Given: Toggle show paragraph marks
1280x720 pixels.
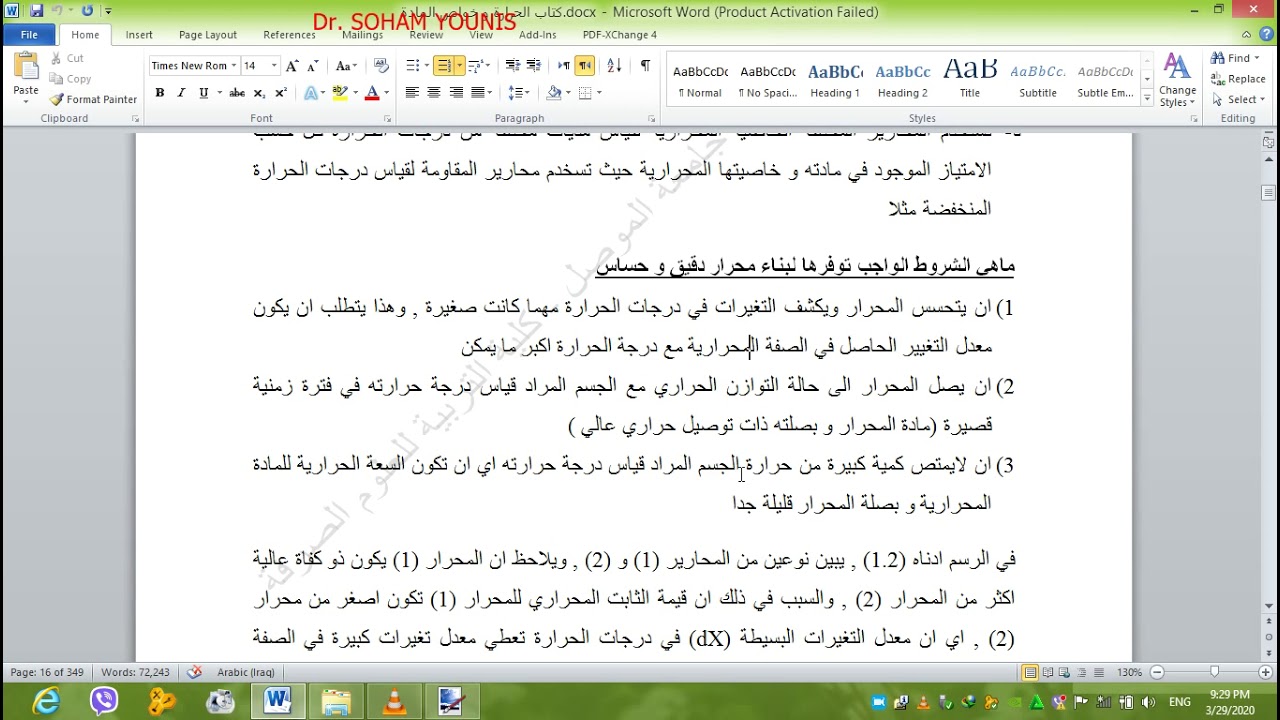Looking at the screenshot, I should pos(645,66).
